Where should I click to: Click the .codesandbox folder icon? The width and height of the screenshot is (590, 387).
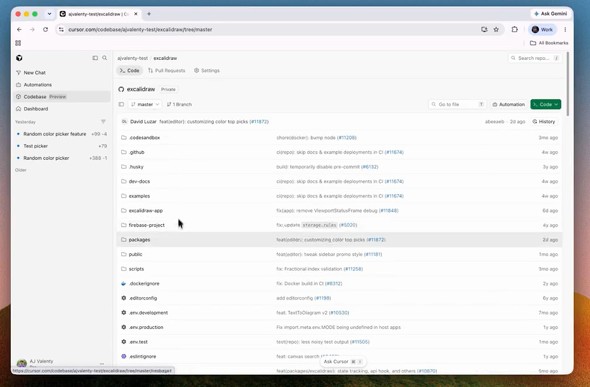123,138
